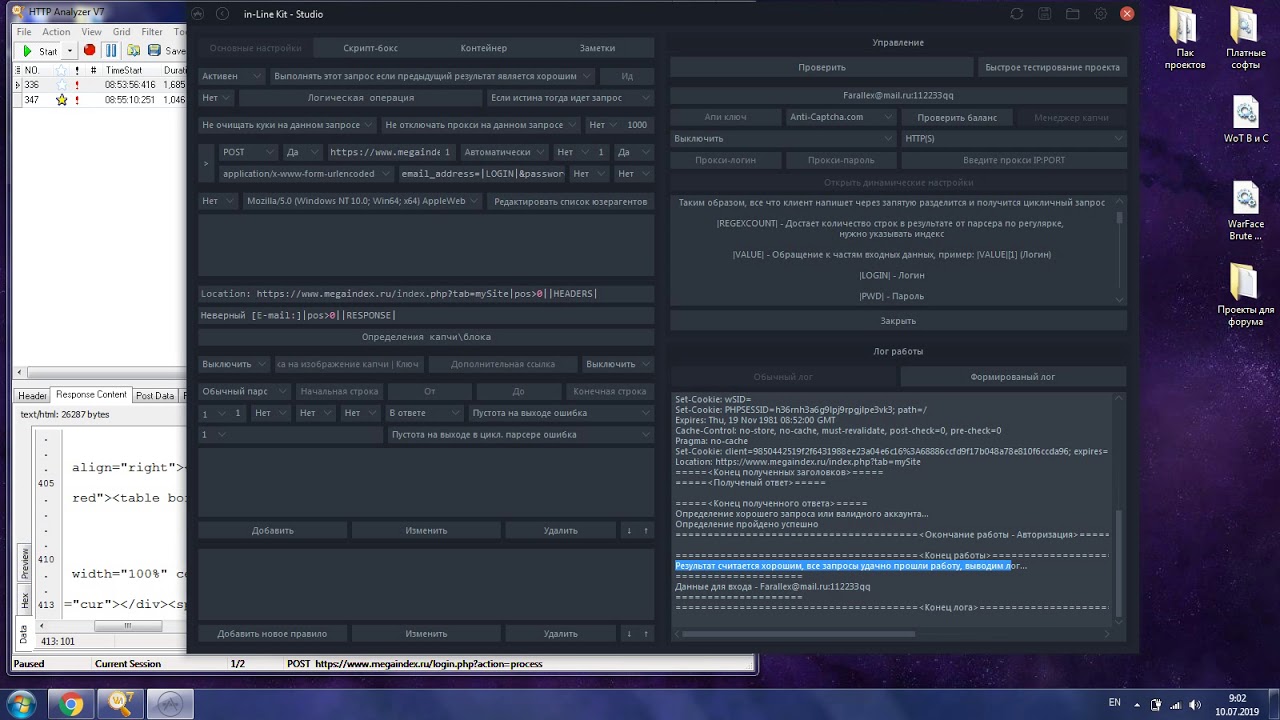Open the 'Активен' dropdown
The width and height of the screenshot is (1280, 720).
coord(231,76)
